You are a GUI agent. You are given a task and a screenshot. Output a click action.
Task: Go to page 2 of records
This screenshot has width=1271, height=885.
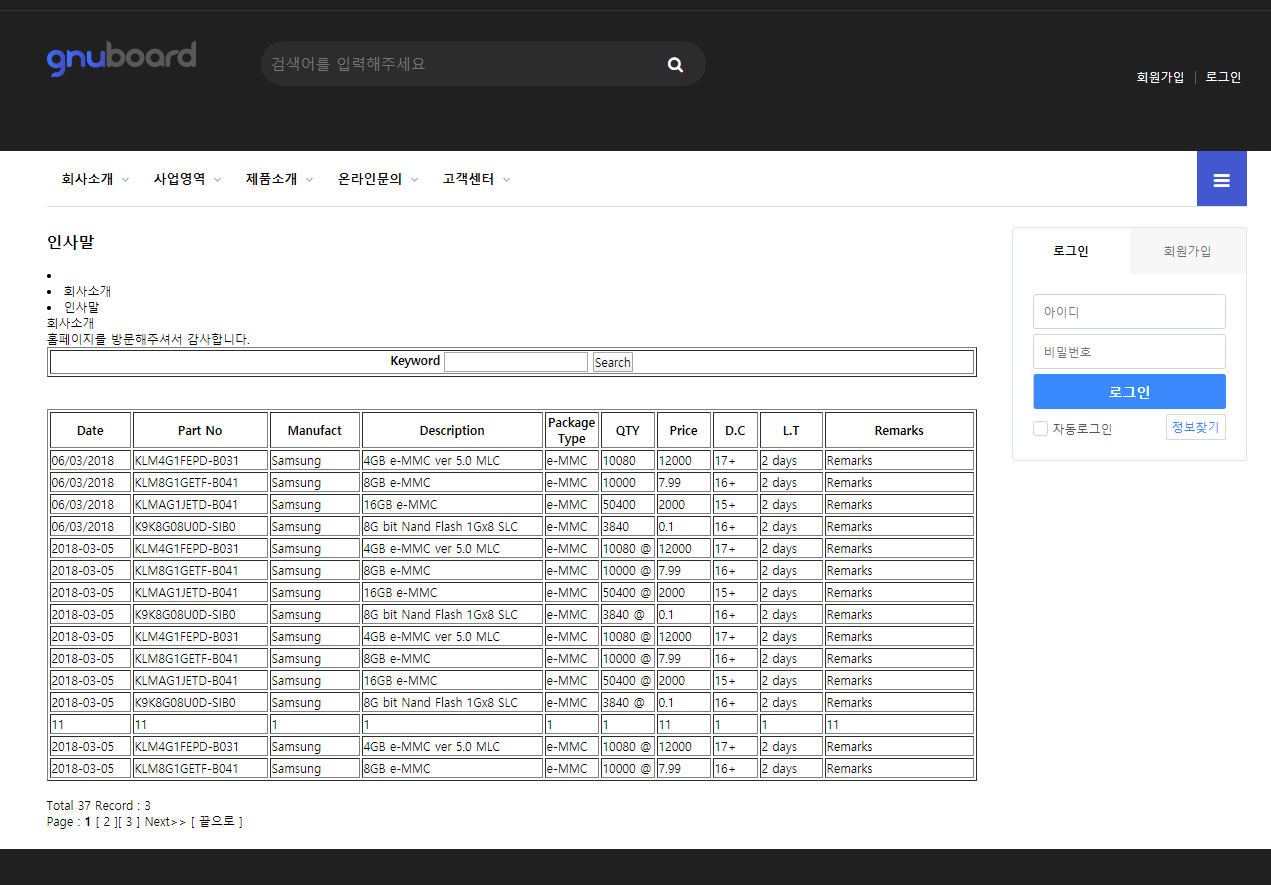(x=107, y=822)
